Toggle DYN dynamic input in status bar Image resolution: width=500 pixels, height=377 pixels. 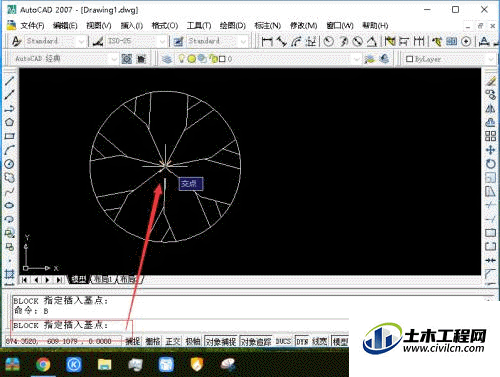[x=302, y=341]
